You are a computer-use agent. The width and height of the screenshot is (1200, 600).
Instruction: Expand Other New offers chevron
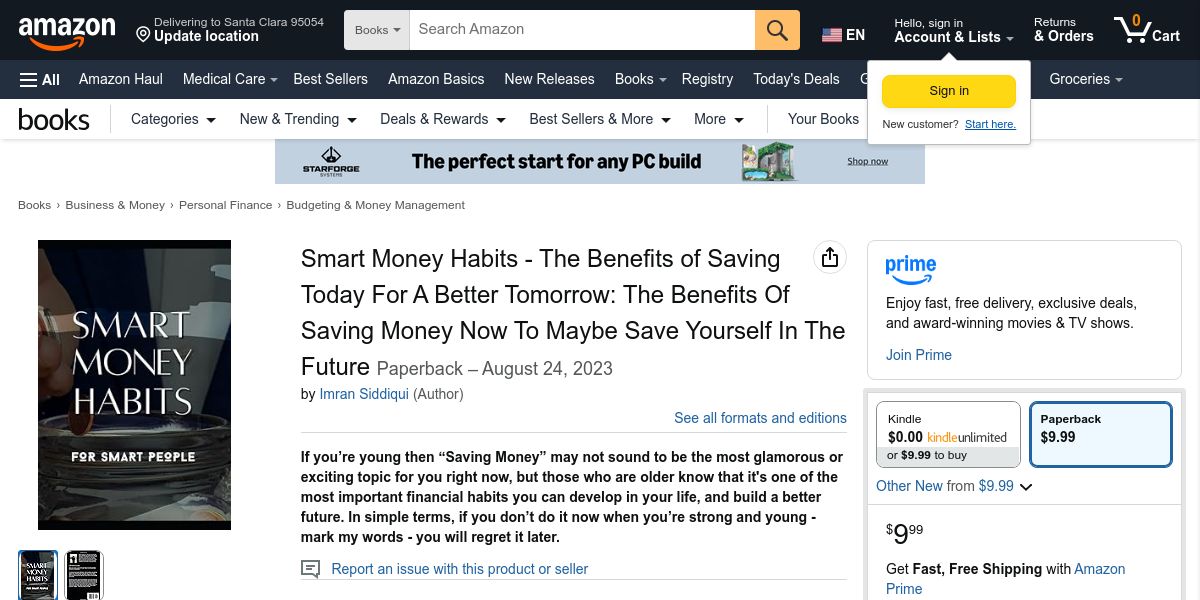coord(1026,487)
